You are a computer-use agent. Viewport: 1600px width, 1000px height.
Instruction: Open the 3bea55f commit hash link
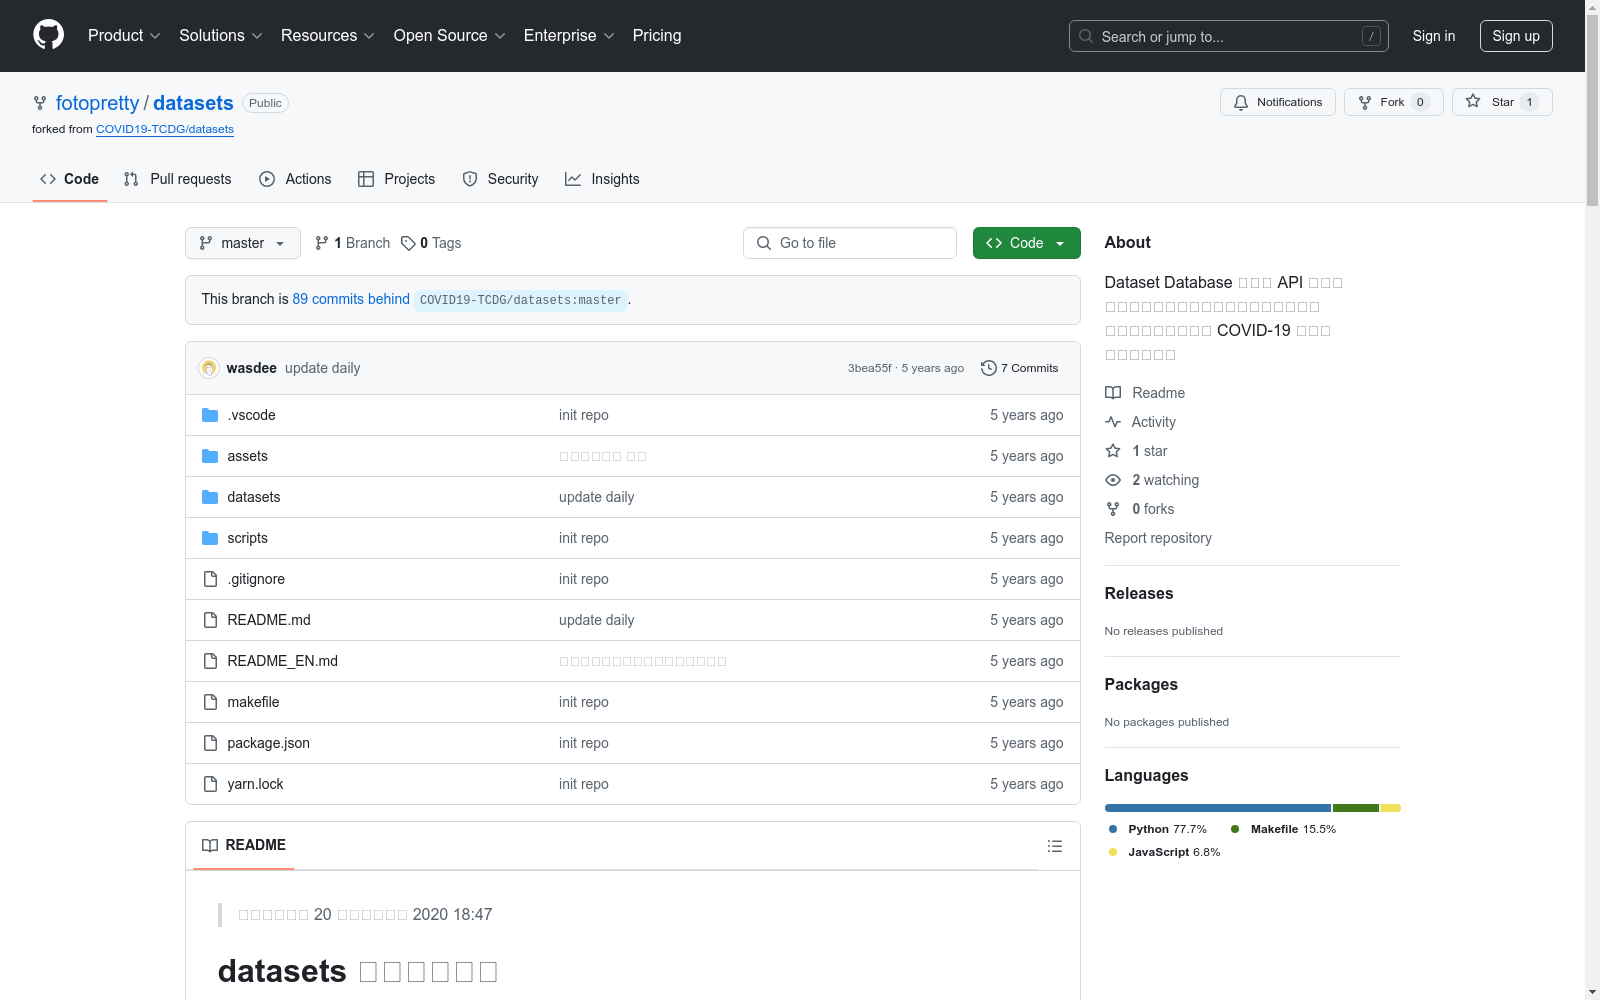coord(870,368)
